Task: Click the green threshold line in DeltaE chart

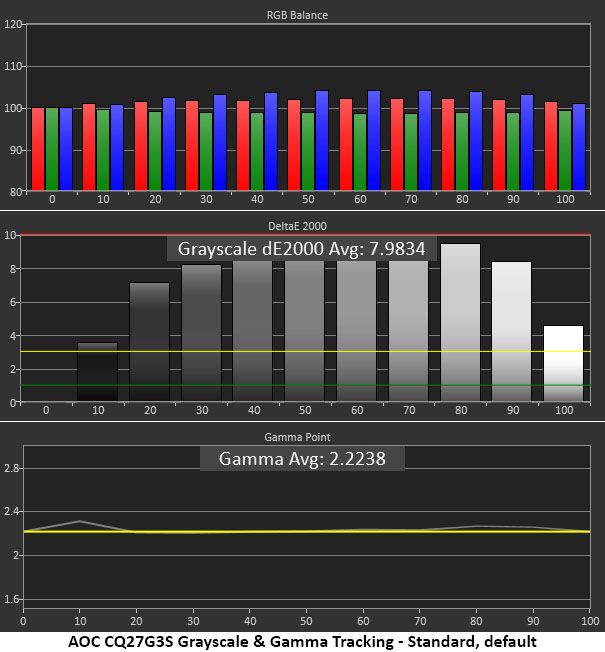Action: (x=305, y=385)
